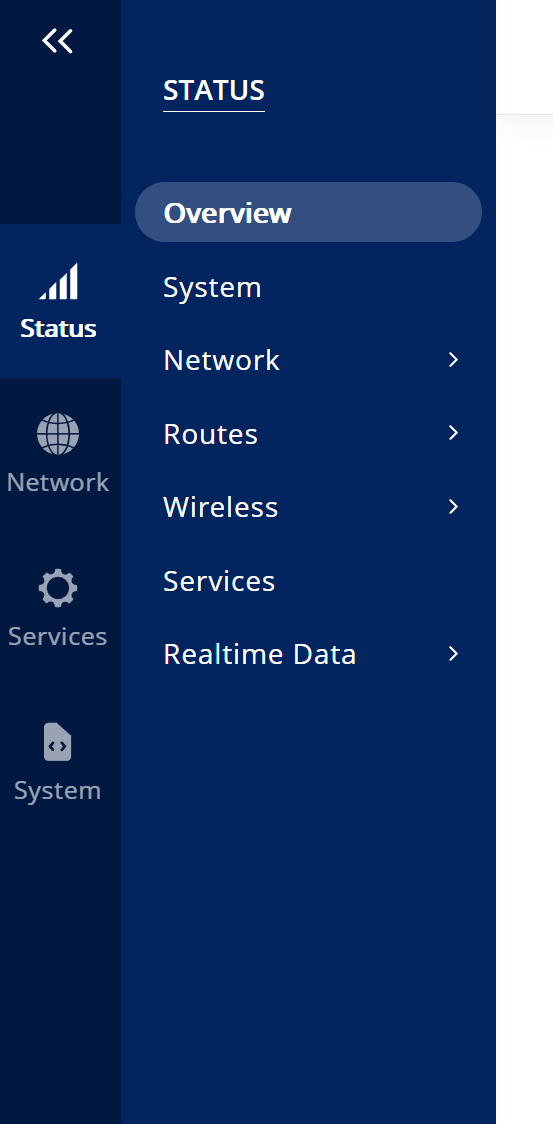Select the Services gear icon
Viewport: 553px width, 1124px height.
coord(58,588)
